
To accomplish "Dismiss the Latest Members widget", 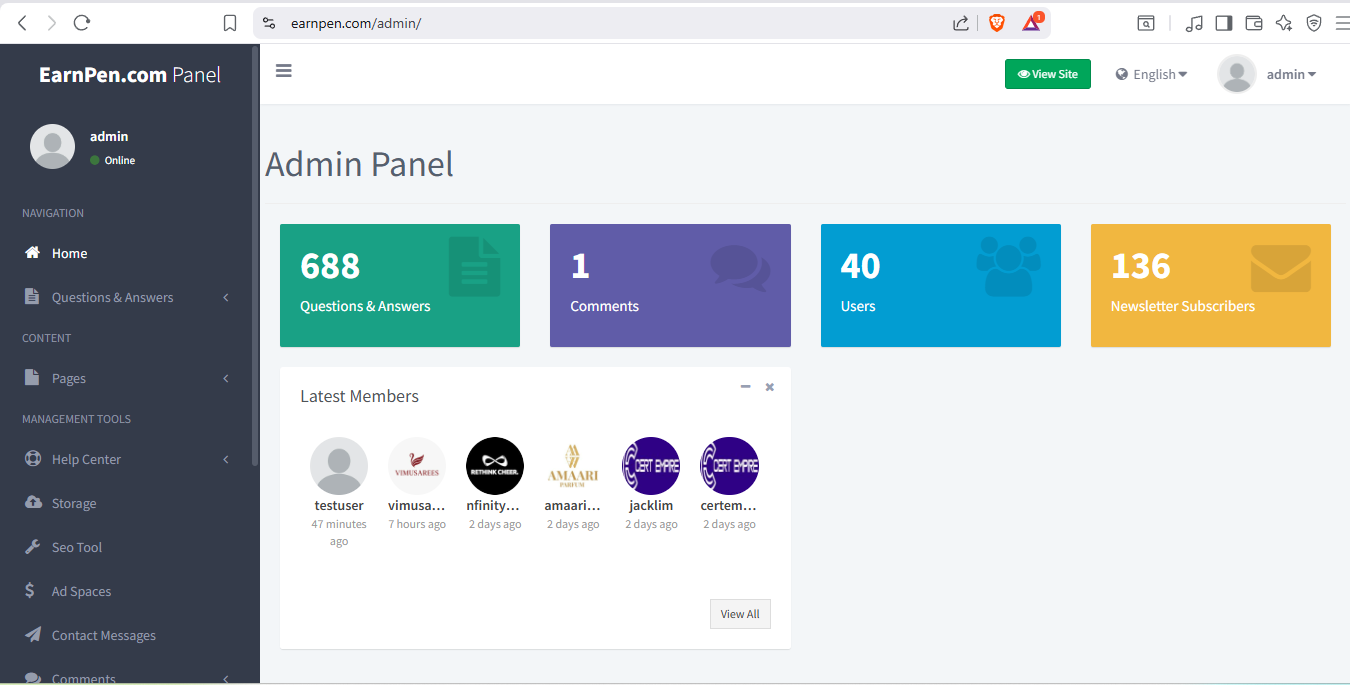I will click(x=769, y=386).
